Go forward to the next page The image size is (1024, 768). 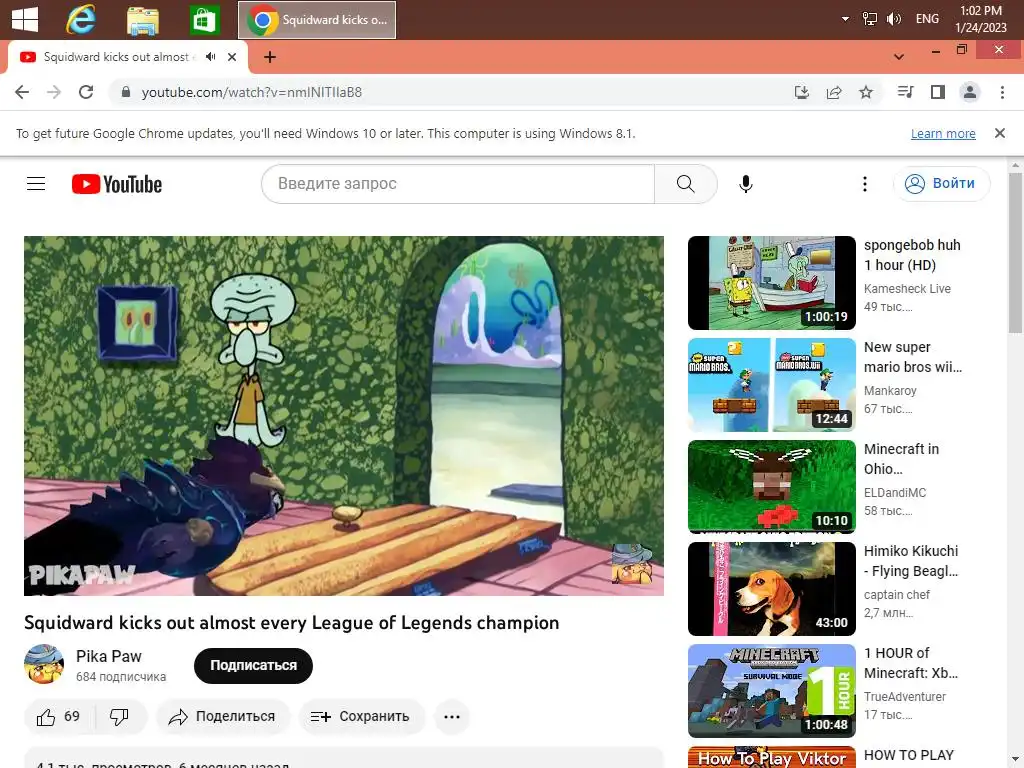(x=54, y=92)
